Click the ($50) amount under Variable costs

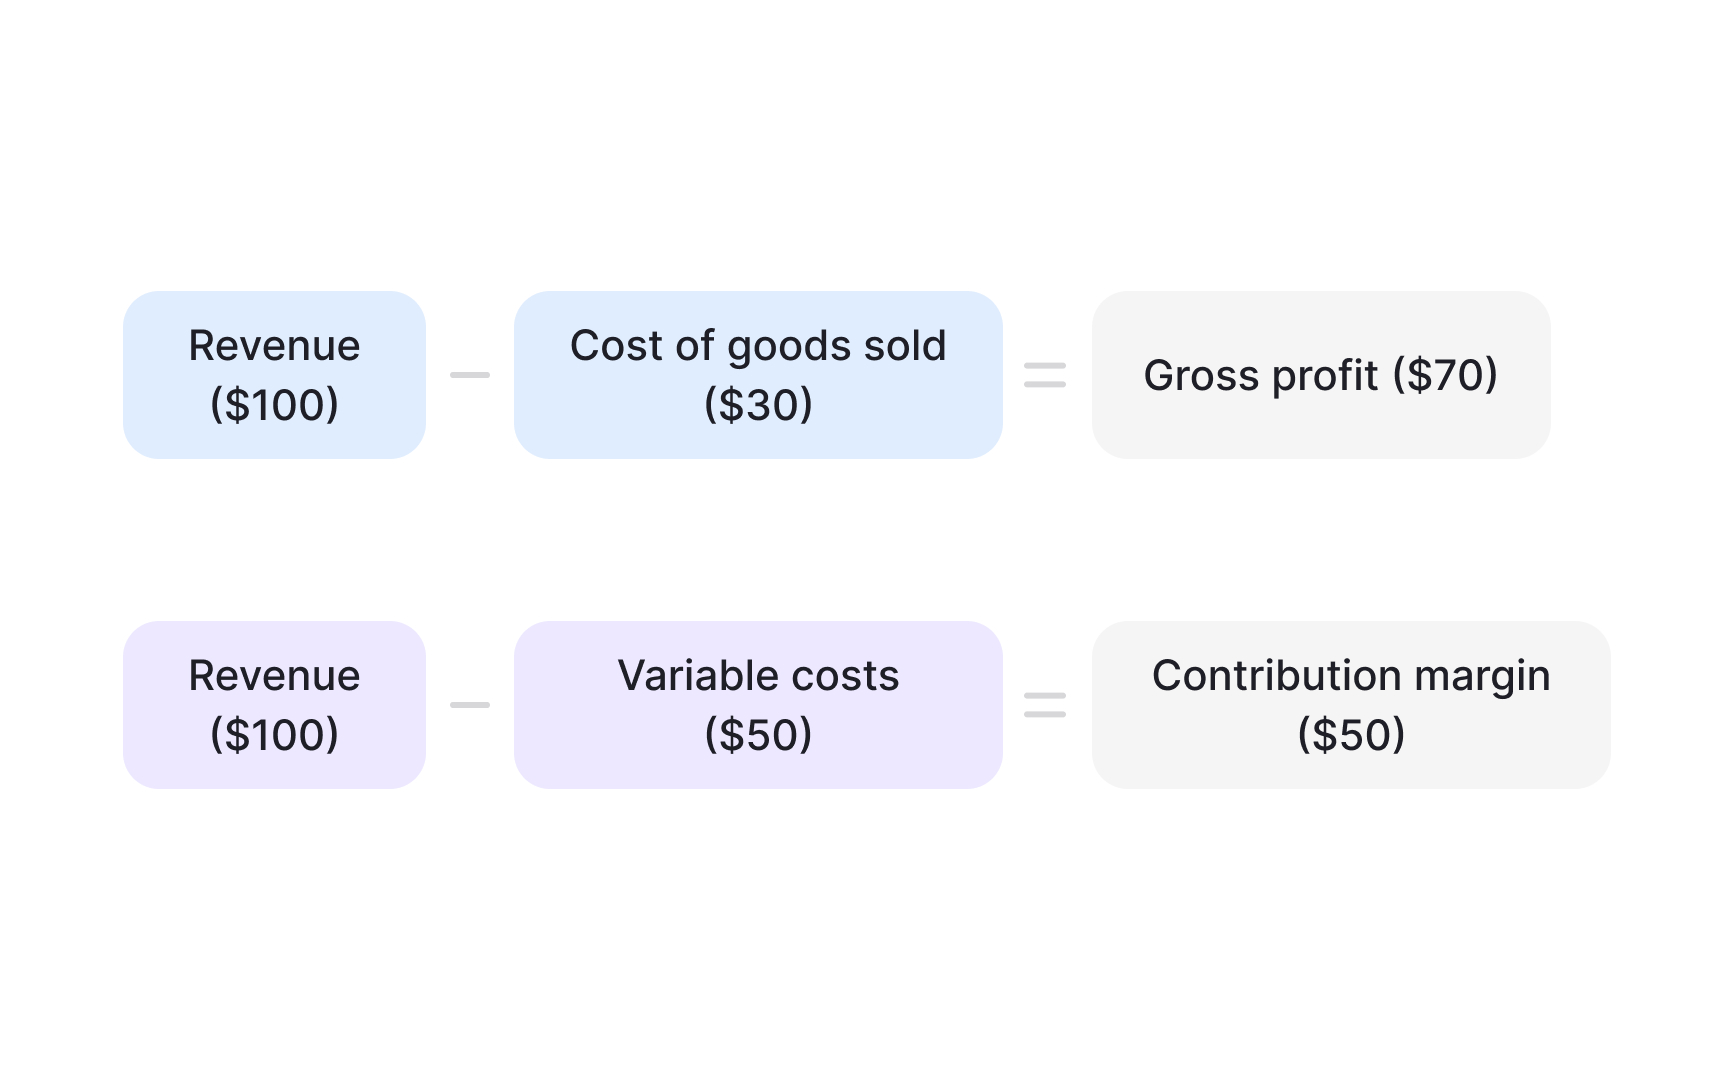tap(758, 735)
